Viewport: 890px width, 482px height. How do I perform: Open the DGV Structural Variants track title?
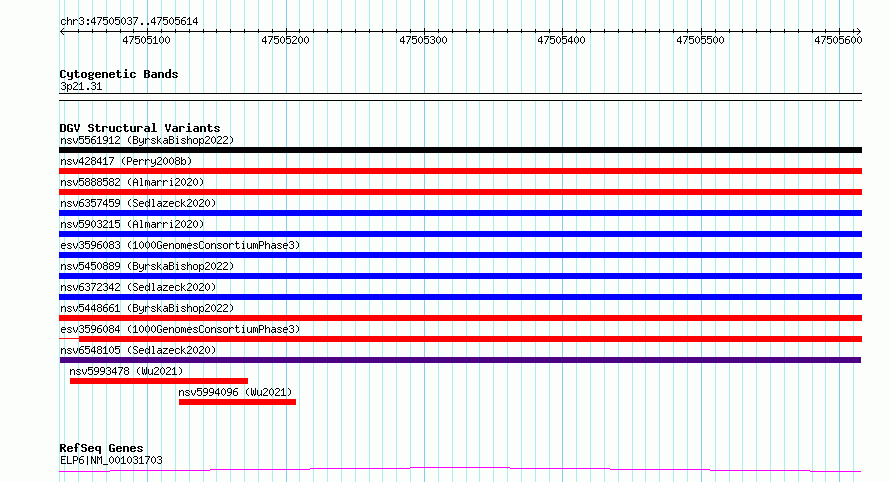[x=140, y=128]
